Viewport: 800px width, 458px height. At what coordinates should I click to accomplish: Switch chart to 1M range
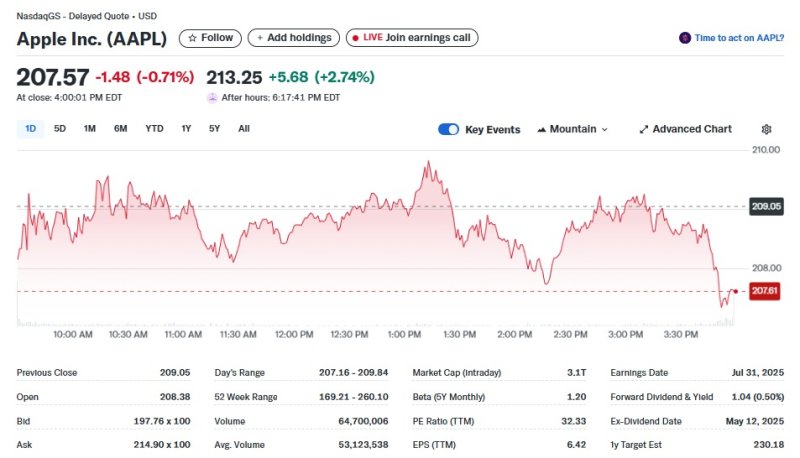90,129
